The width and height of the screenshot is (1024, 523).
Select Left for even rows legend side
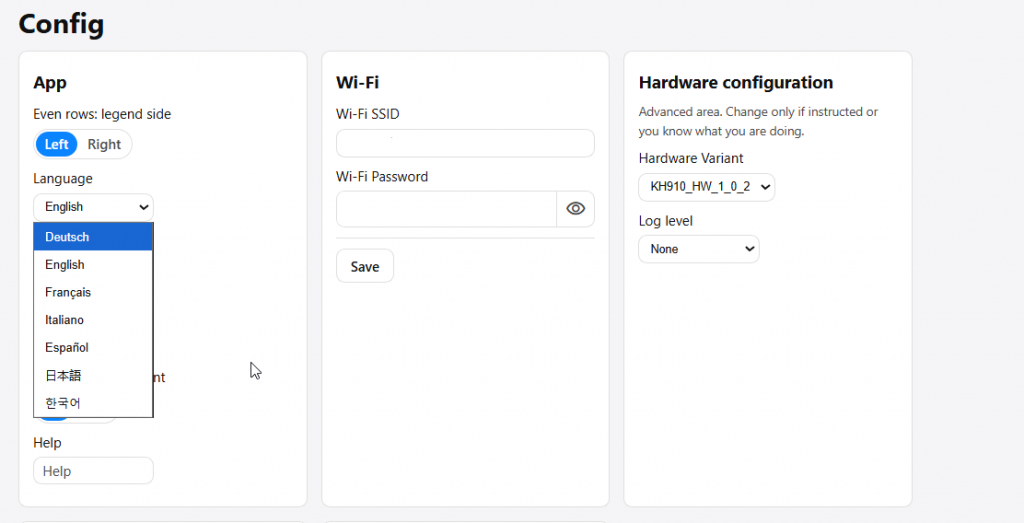pyautogui.click(x=57, y=144)
